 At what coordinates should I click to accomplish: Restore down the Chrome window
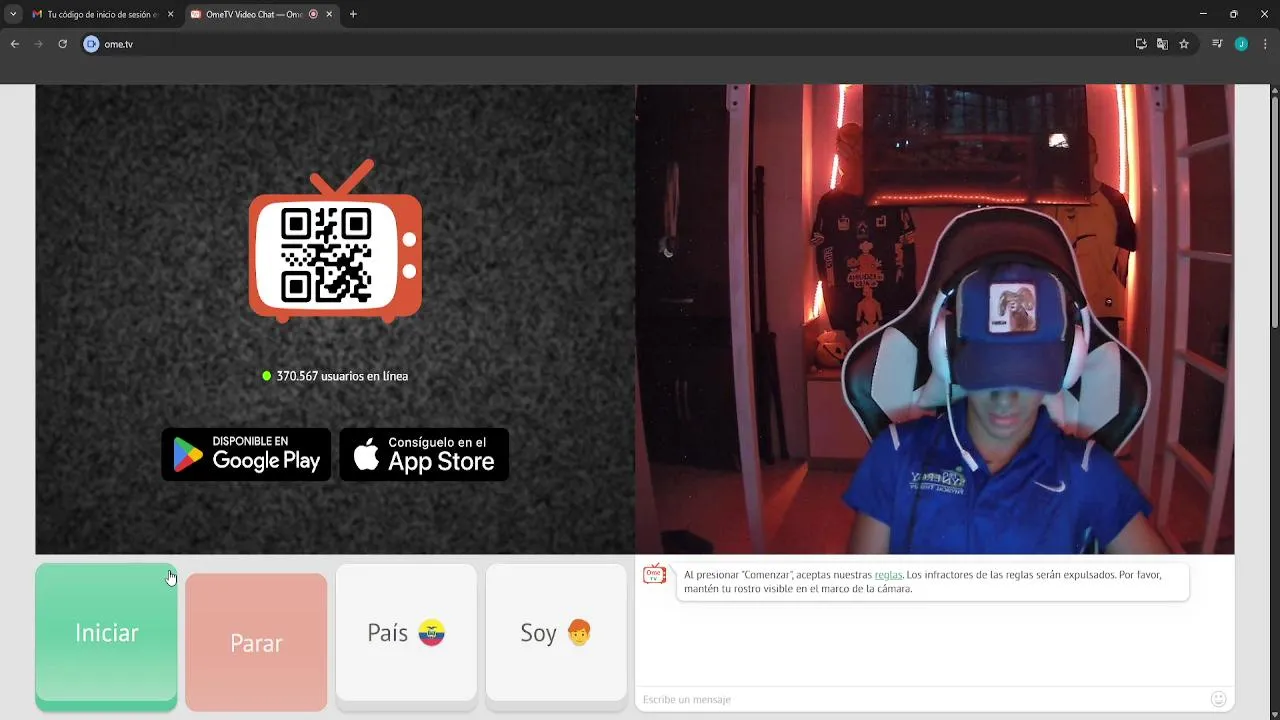[x=1233, y=14]
